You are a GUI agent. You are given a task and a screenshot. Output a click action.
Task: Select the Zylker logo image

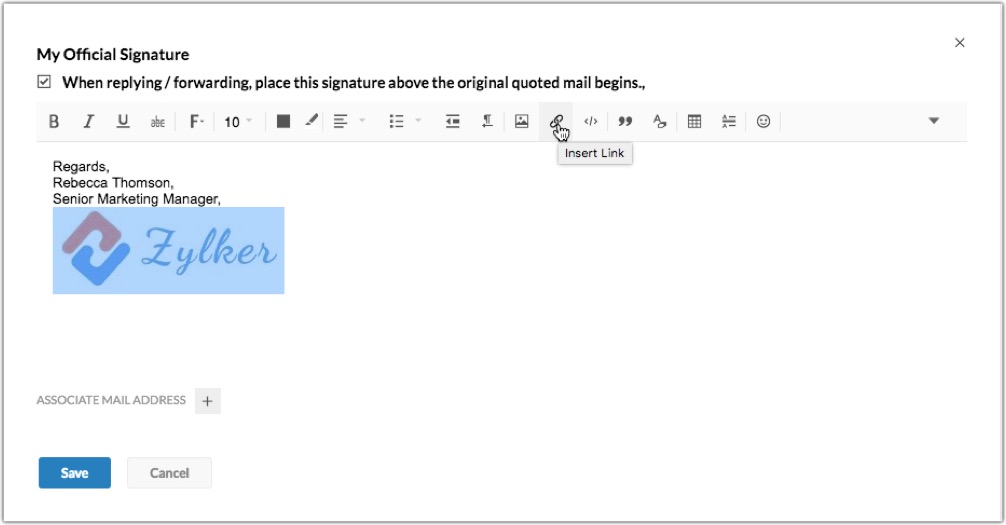(168, 250)
